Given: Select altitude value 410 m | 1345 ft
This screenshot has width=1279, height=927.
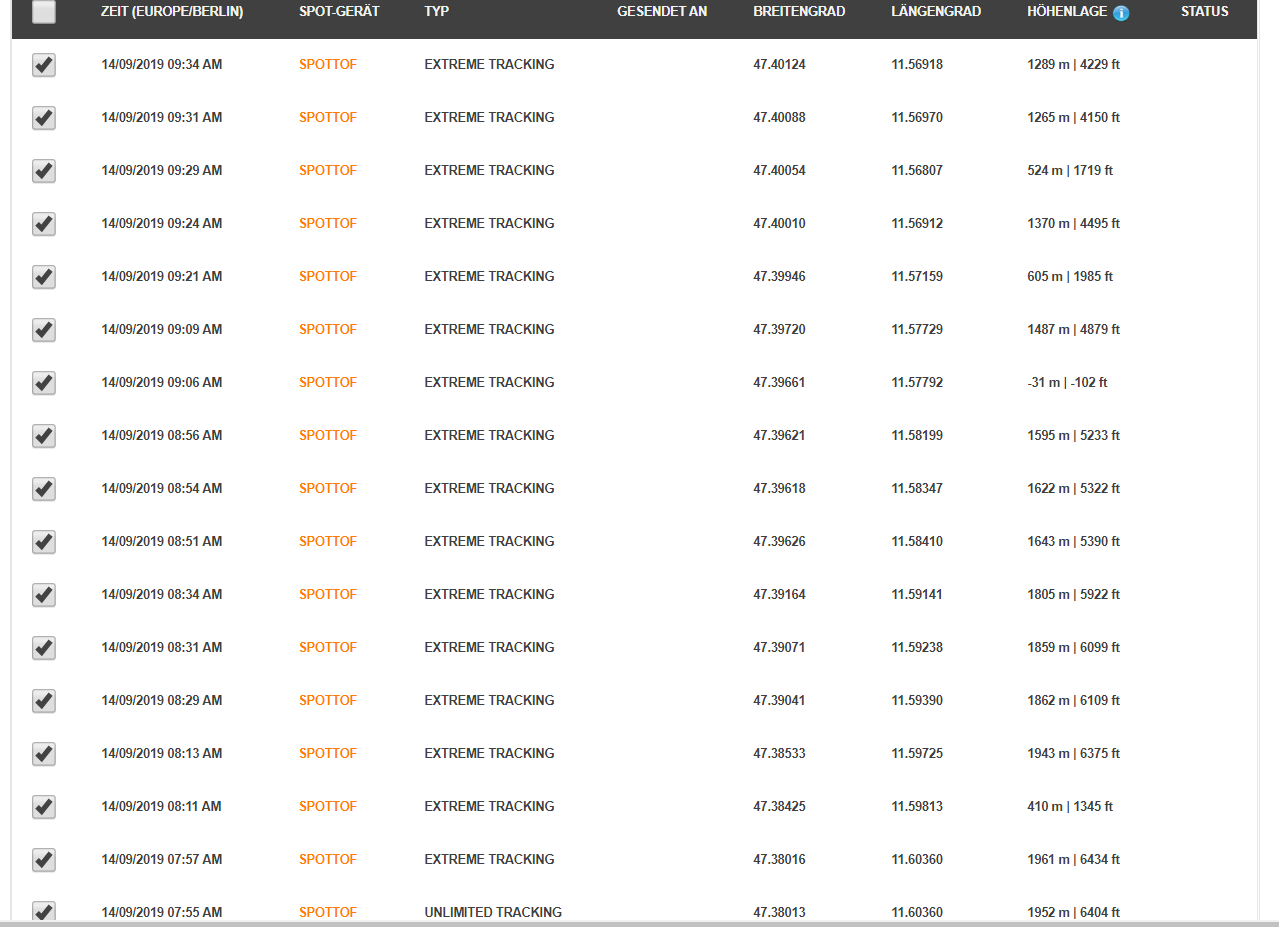Looking at the screenshot, I should pyautogui.click(x=1070, y=807).
